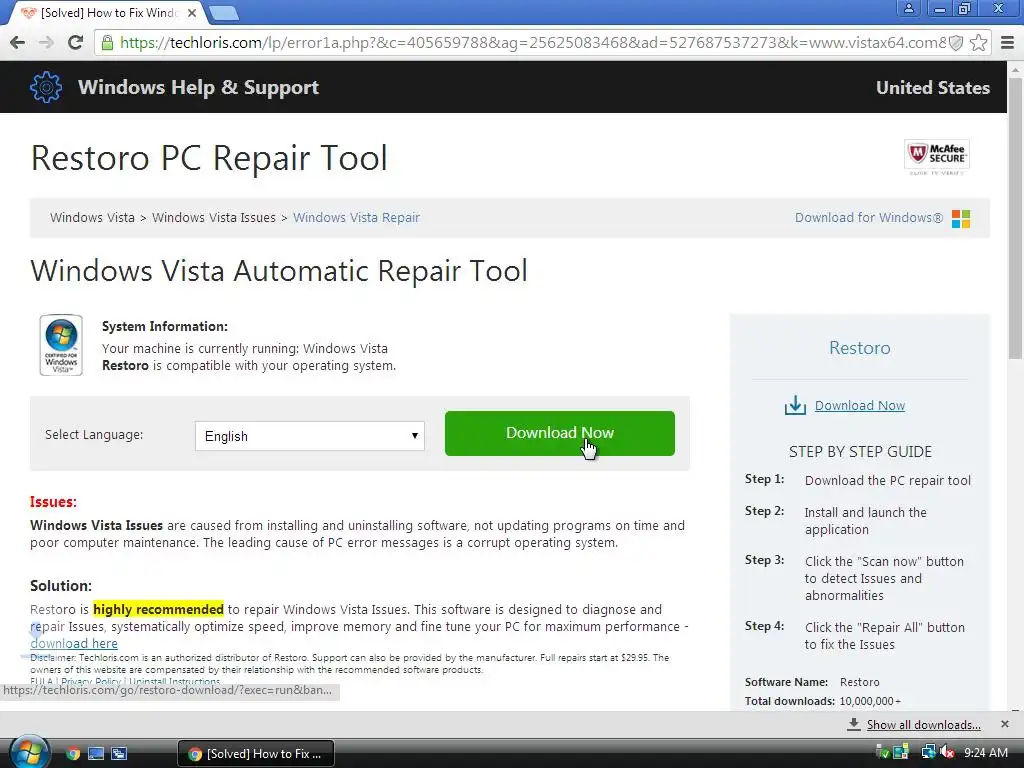Click the green padlock security icon
This screenshot has height=768, width=1024.
point(107,43)
